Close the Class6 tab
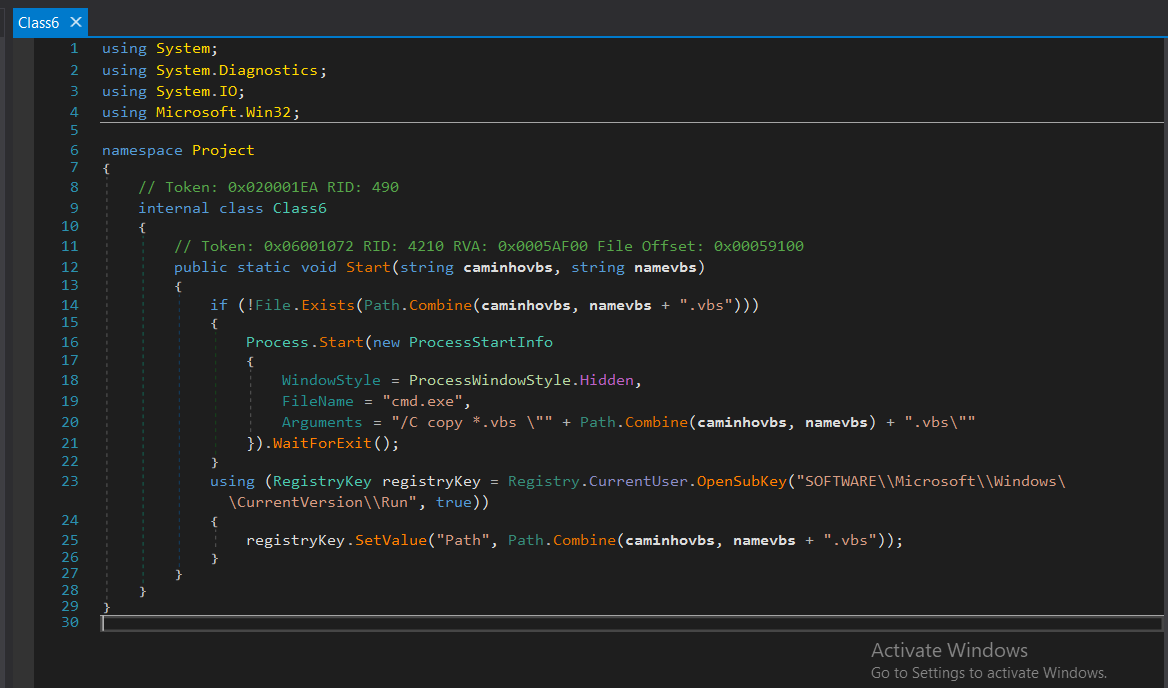 tap(76, 22)
